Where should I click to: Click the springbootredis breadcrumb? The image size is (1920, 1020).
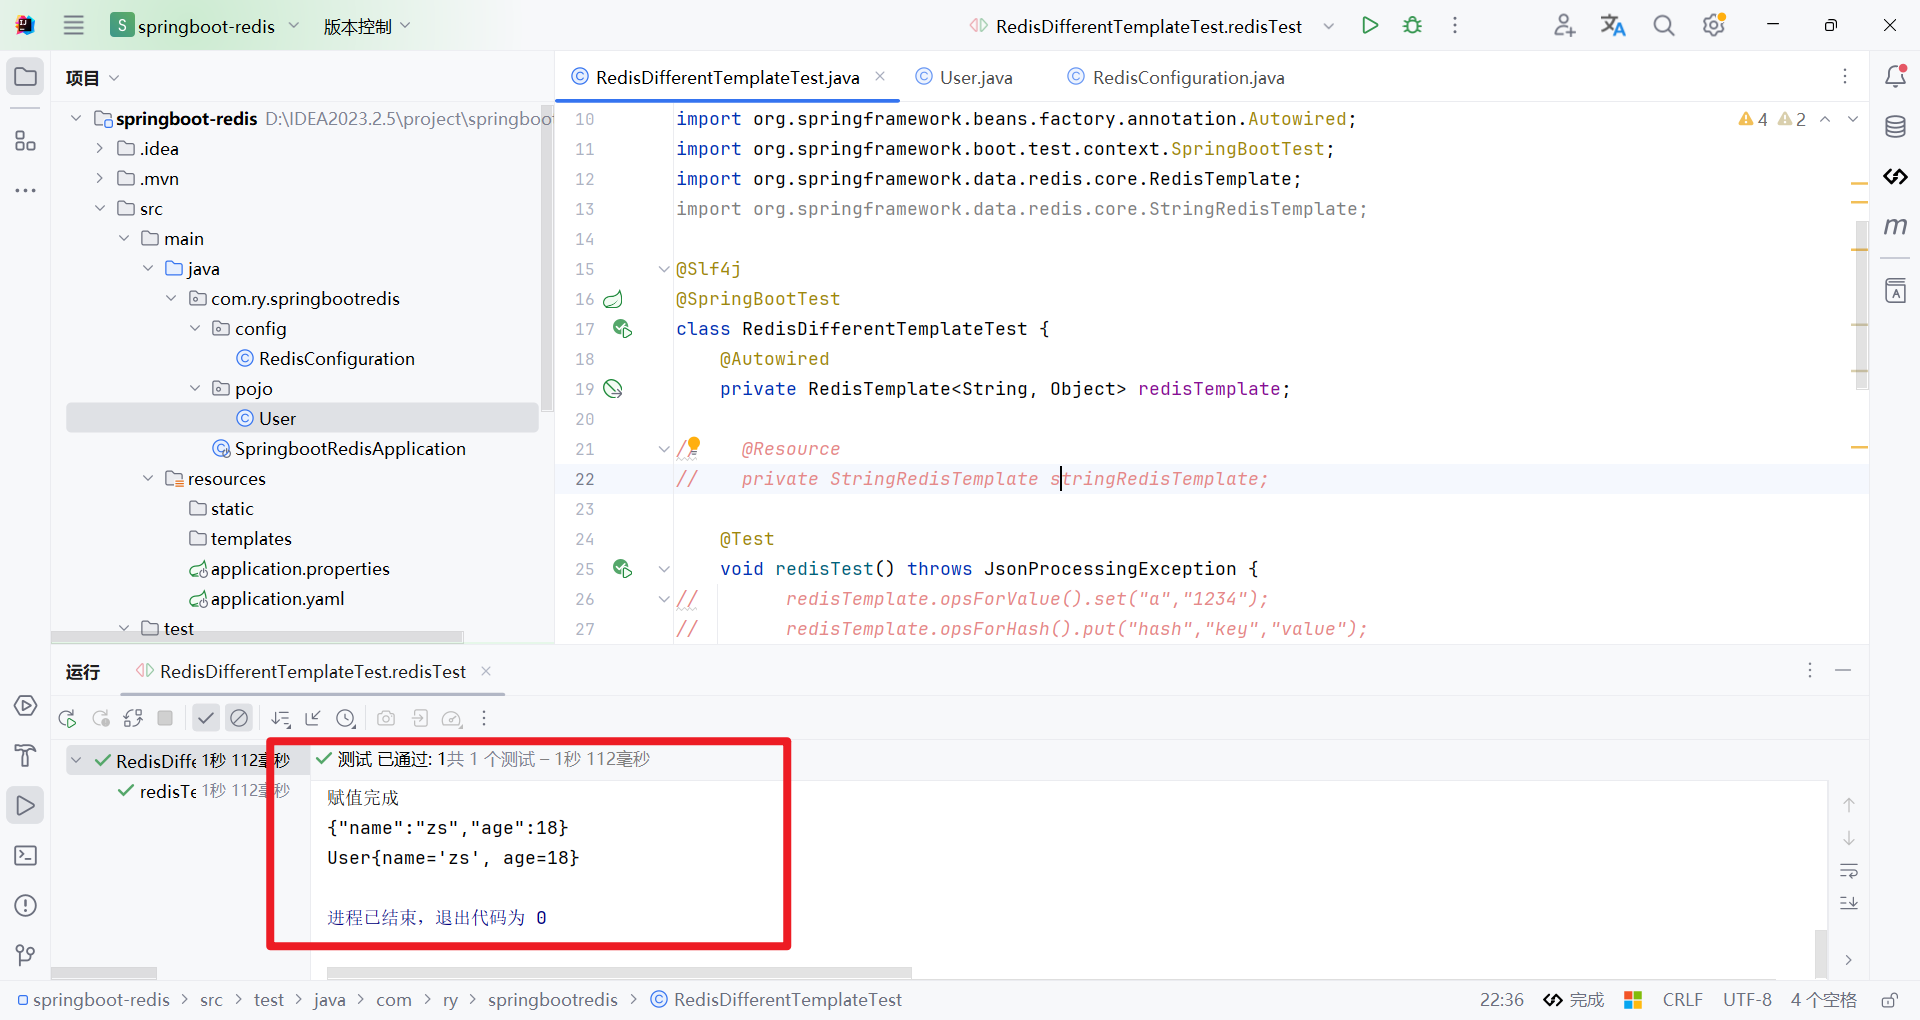553,1000
